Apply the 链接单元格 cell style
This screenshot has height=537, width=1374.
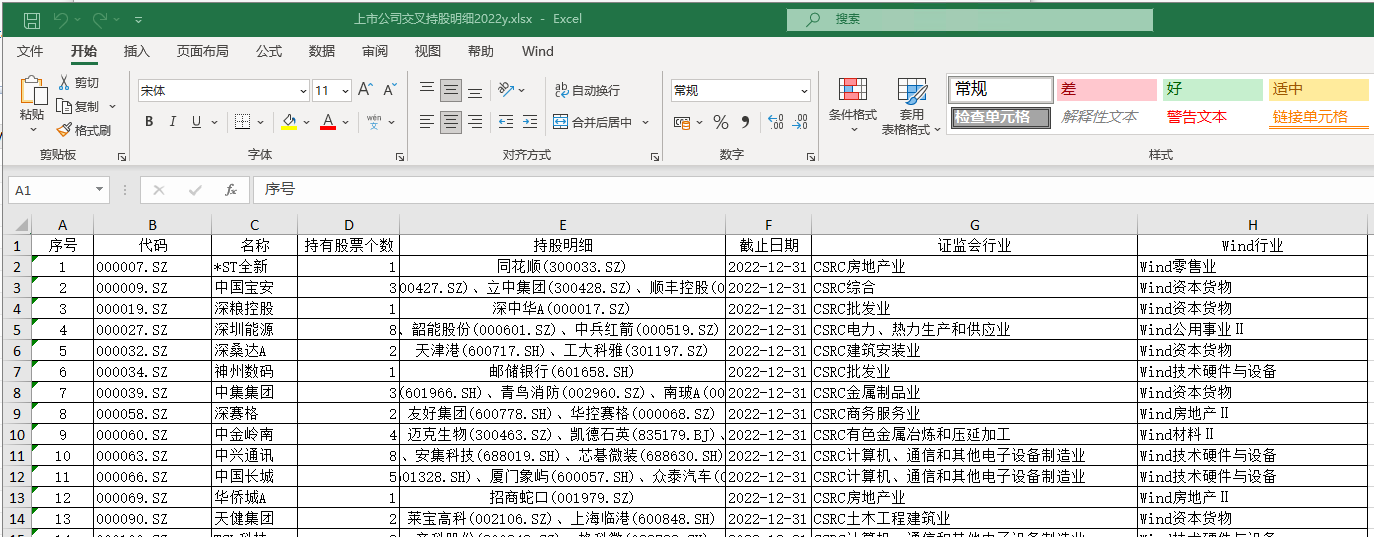(1318, 117)
